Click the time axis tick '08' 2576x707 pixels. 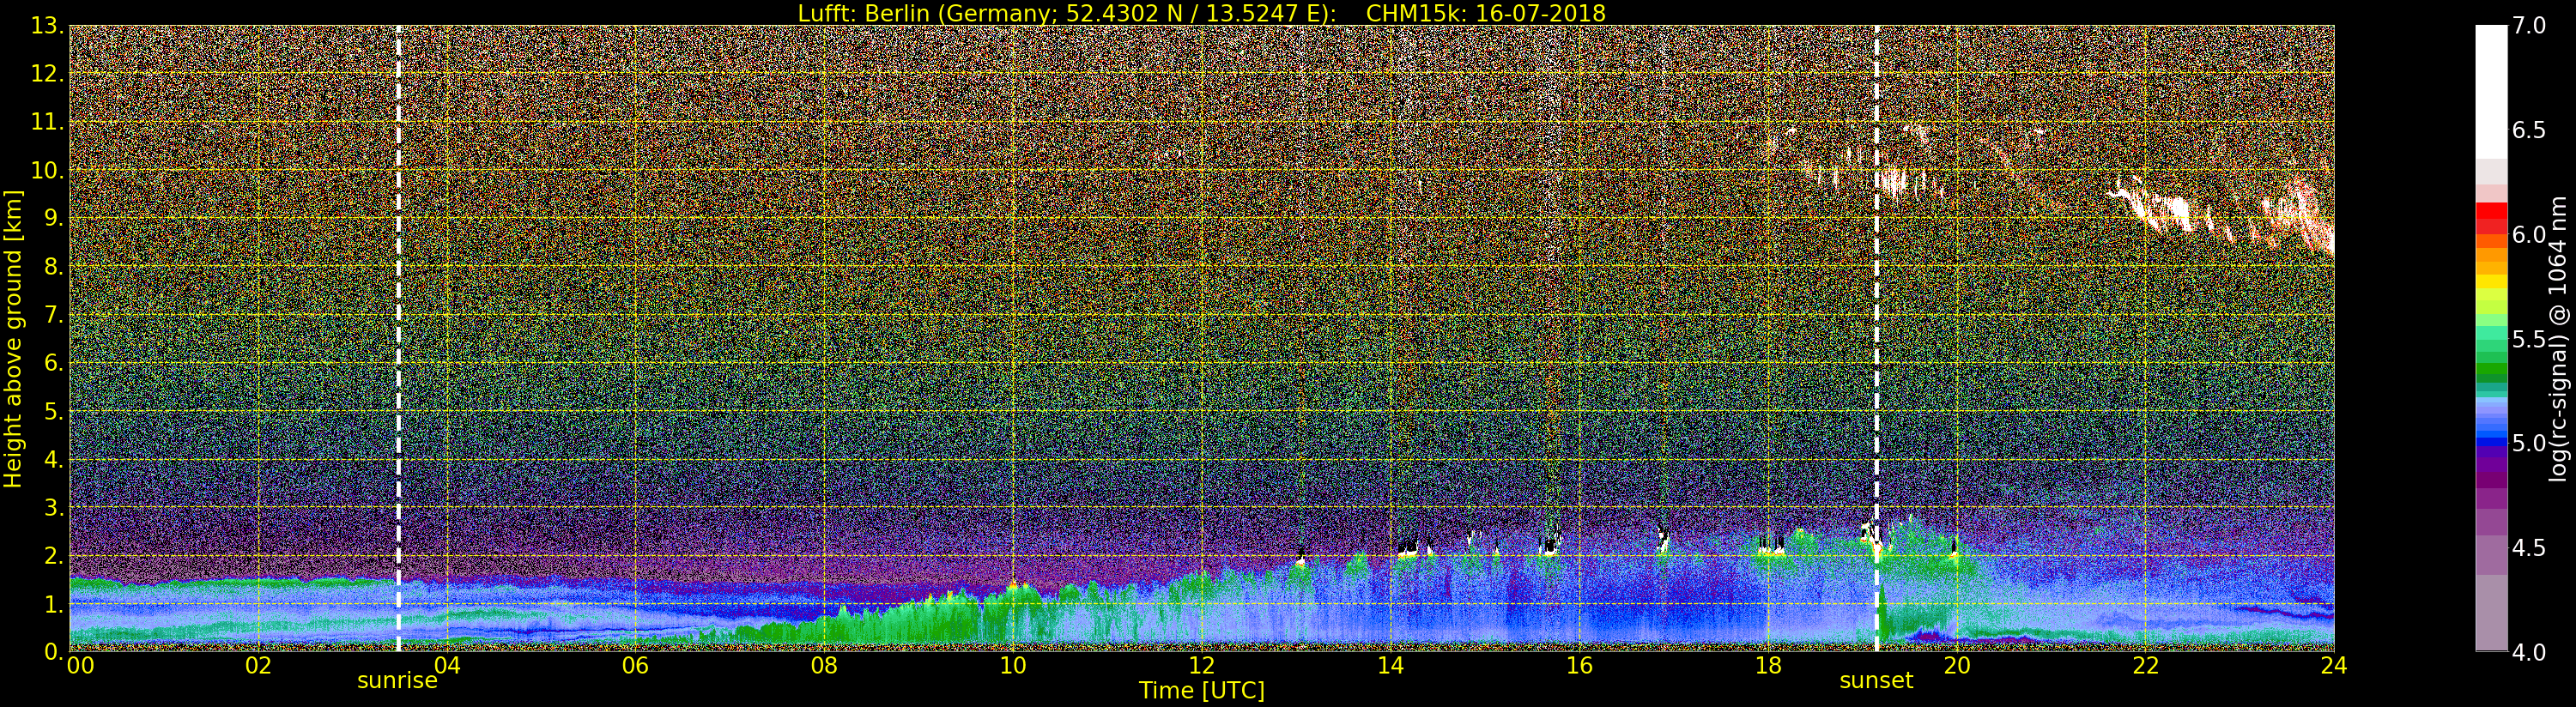point(824,666)
